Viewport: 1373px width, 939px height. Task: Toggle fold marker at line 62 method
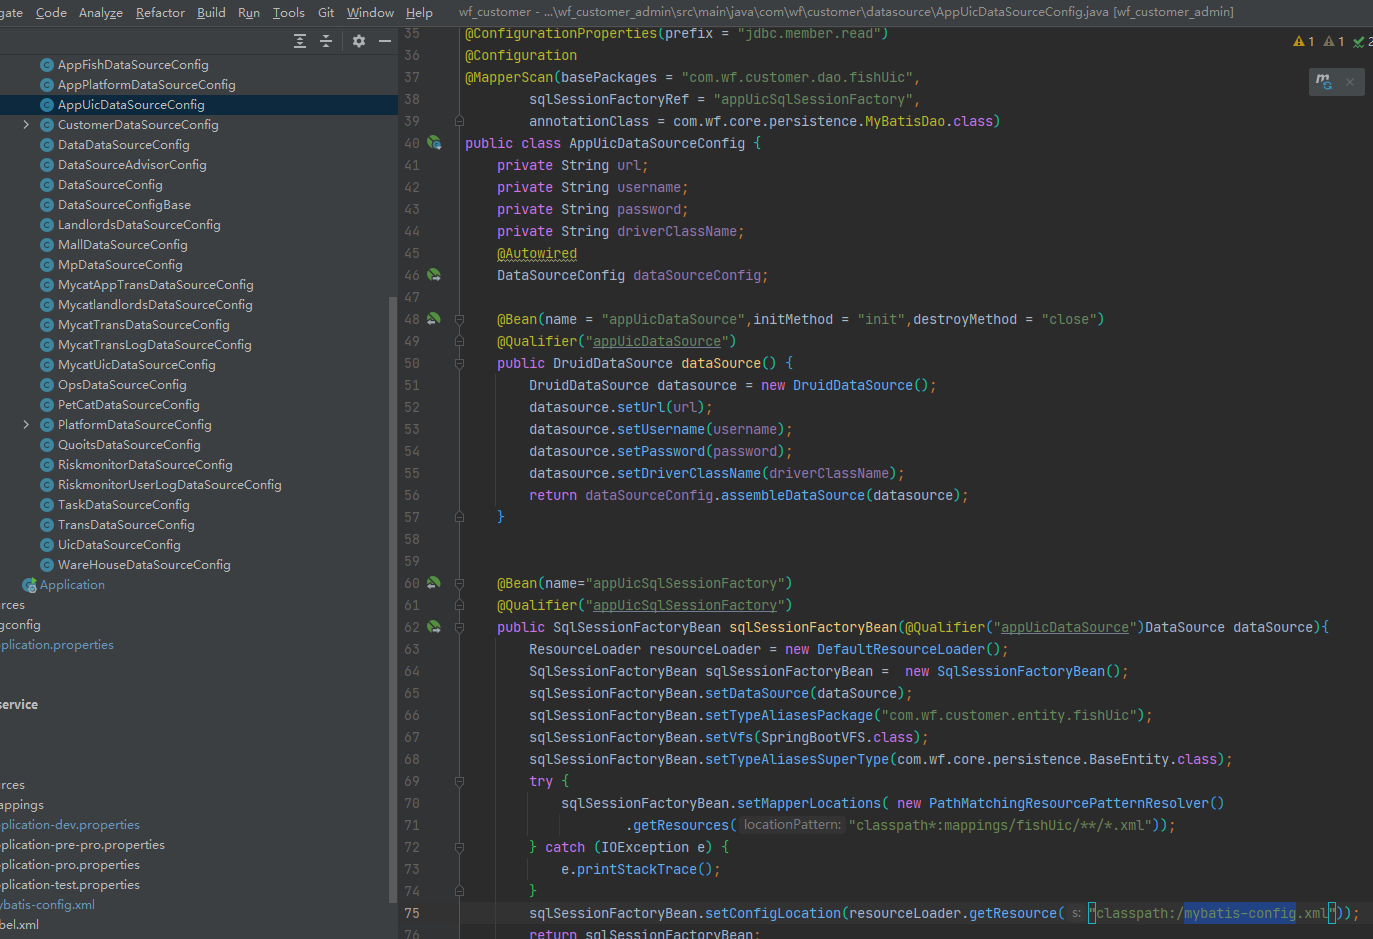pos(460,627)
